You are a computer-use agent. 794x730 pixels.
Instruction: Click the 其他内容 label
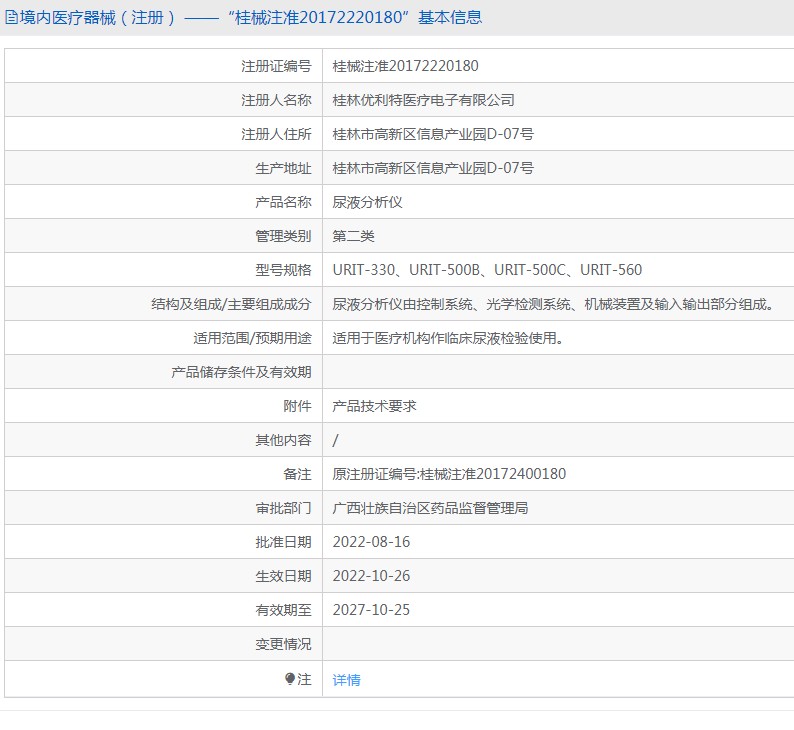pyautogui.click(x=283, y=440)
